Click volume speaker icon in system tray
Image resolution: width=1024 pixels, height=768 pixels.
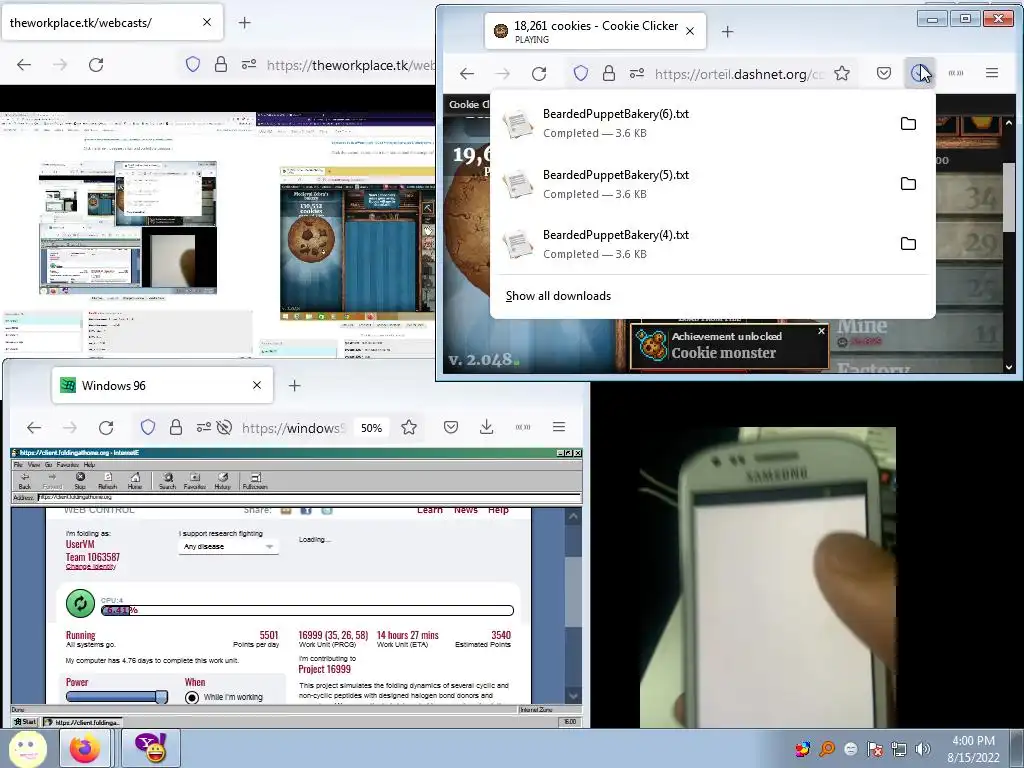pyautogui.click(x=922, y=749)
